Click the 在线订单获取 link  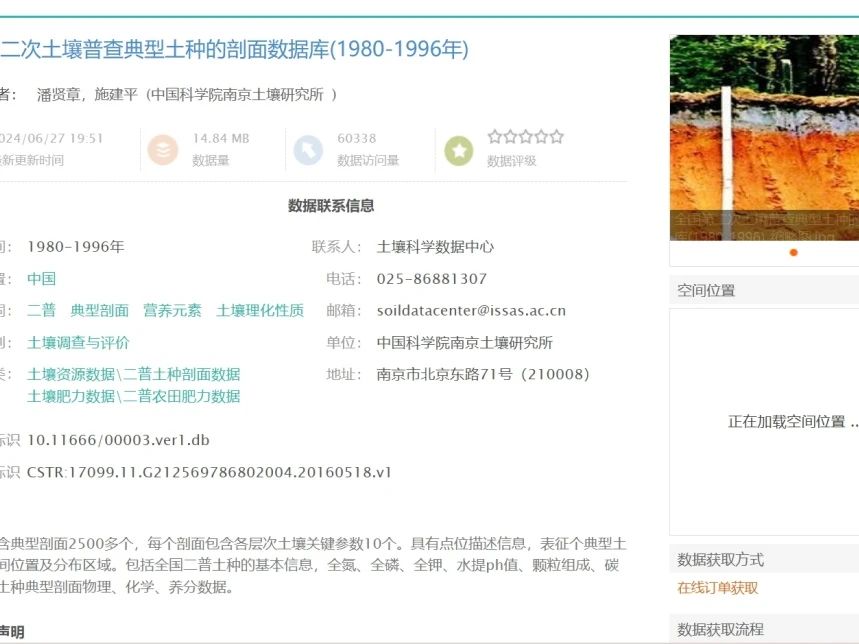718,588
